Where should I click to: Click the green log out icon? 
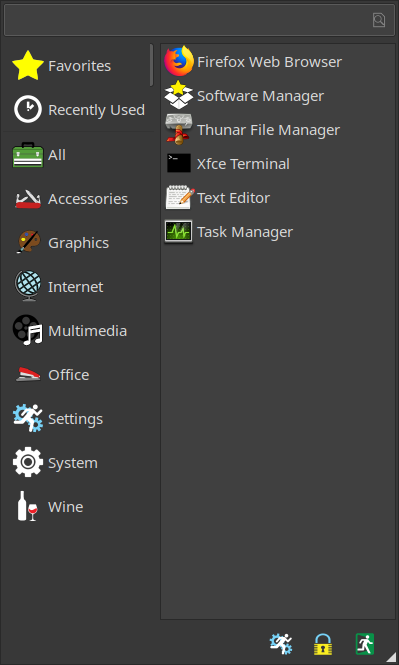click(x=365, y=644)
